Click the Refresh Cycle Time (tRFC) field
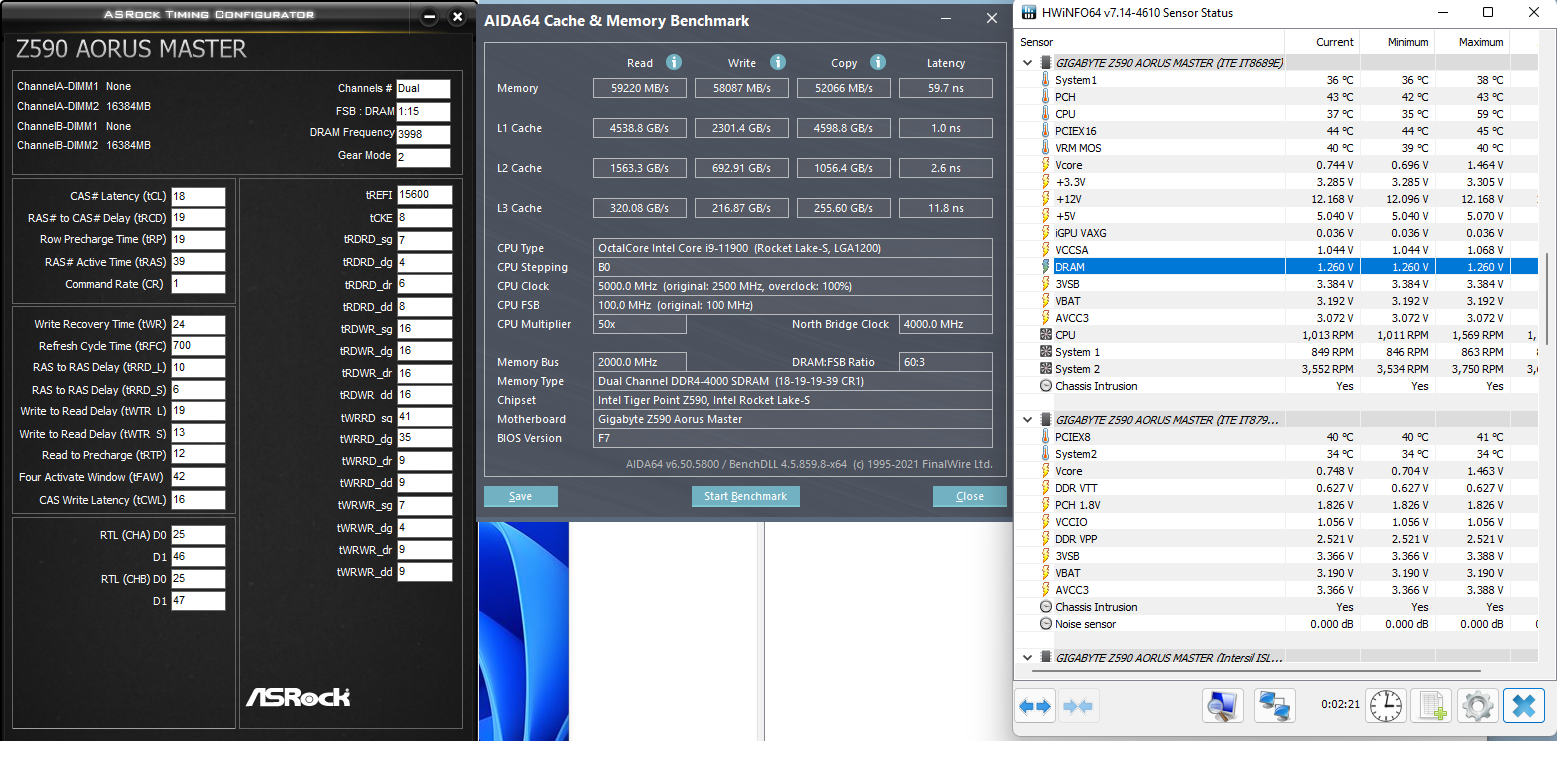1557x780 pixels. tap(198, 346)
